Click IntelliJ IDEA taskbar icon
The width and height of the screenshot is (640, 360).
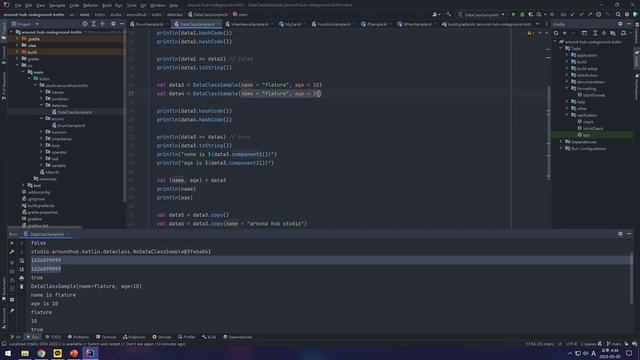[90, 353]
